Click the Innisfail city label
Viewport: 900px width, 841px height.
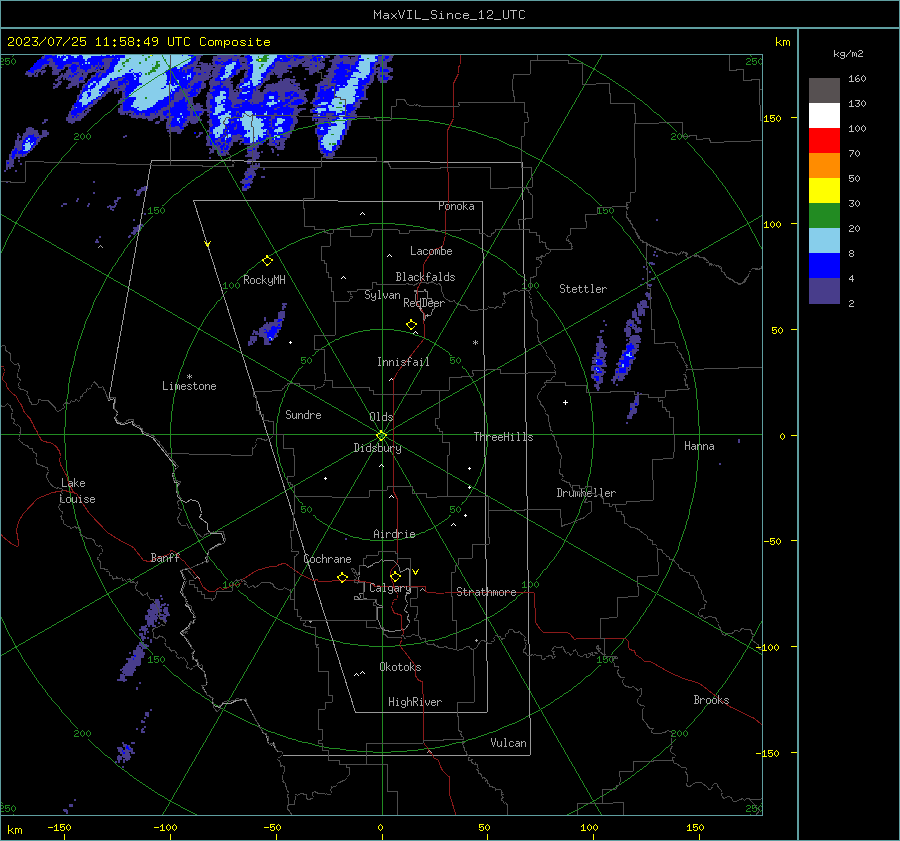[403, 362]
